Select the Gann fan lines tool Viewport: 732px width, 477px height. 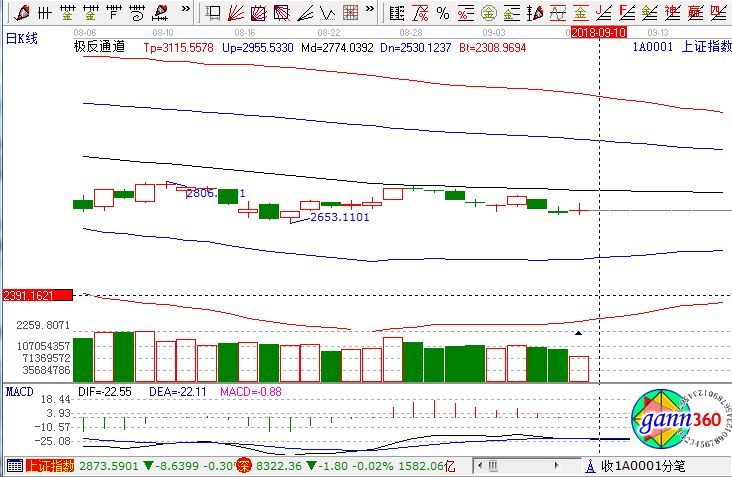pos(234,12)
